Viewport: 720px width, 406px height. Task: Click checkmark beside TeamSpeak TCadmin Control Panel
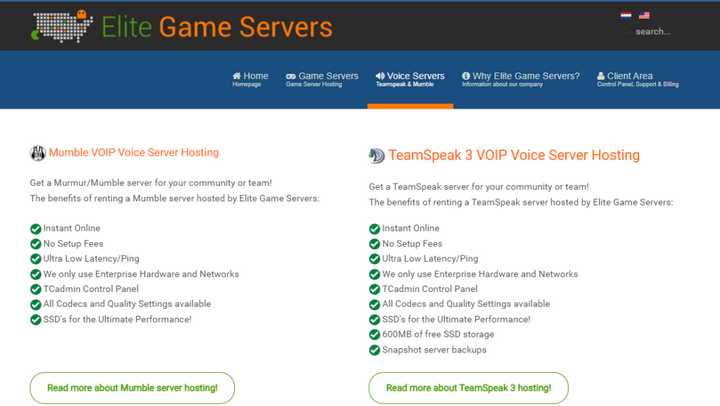coord(375,290)
